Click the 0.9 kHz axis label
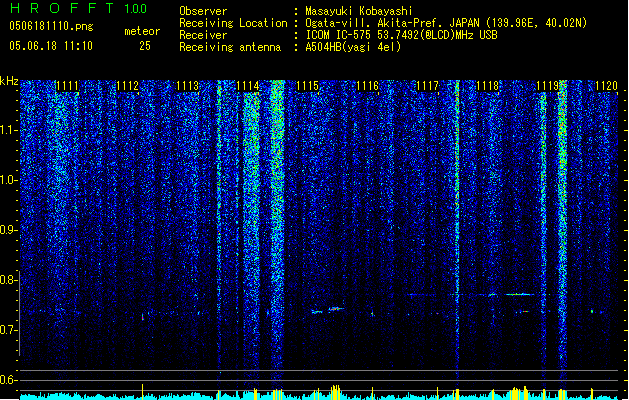 9,230
